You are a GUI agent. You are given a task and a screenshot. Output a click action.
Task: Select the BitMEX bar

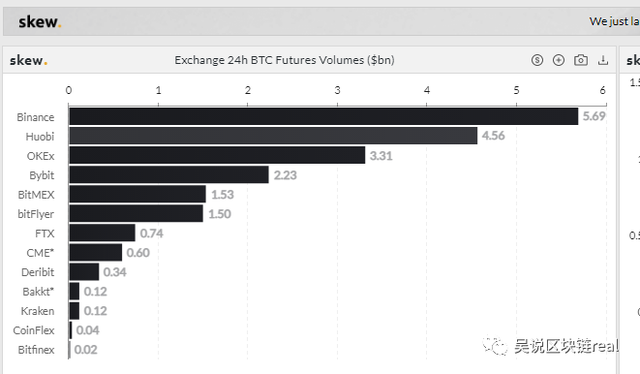(x=138, y=194)
